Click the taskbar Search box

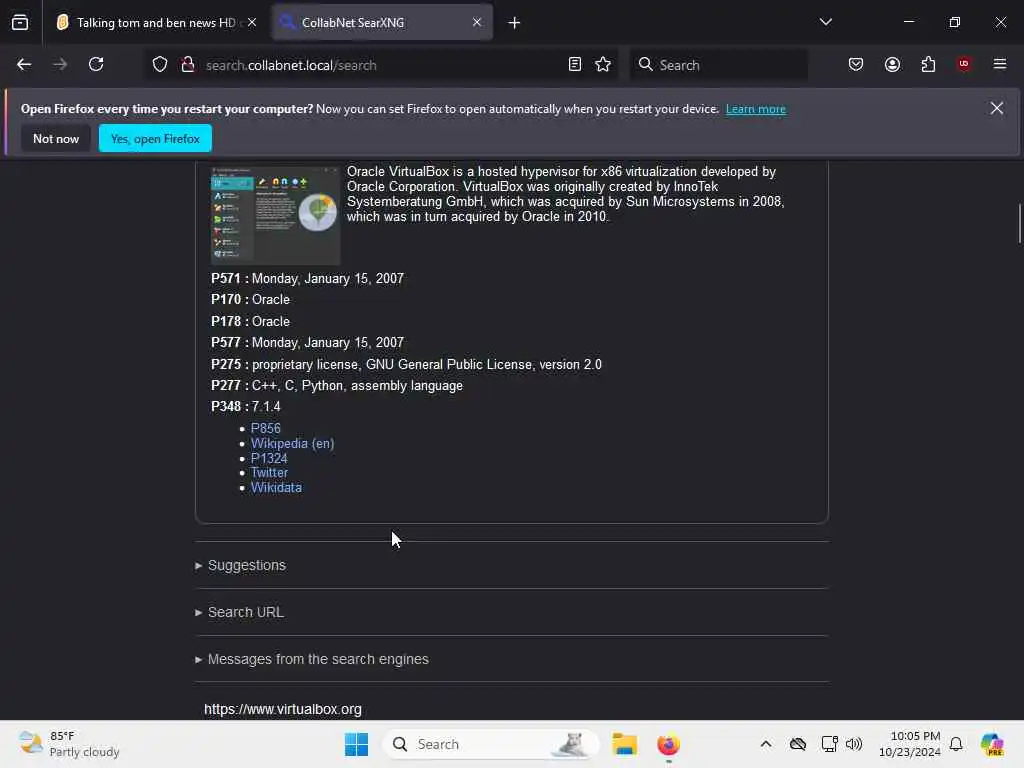[x=491, y=744]
